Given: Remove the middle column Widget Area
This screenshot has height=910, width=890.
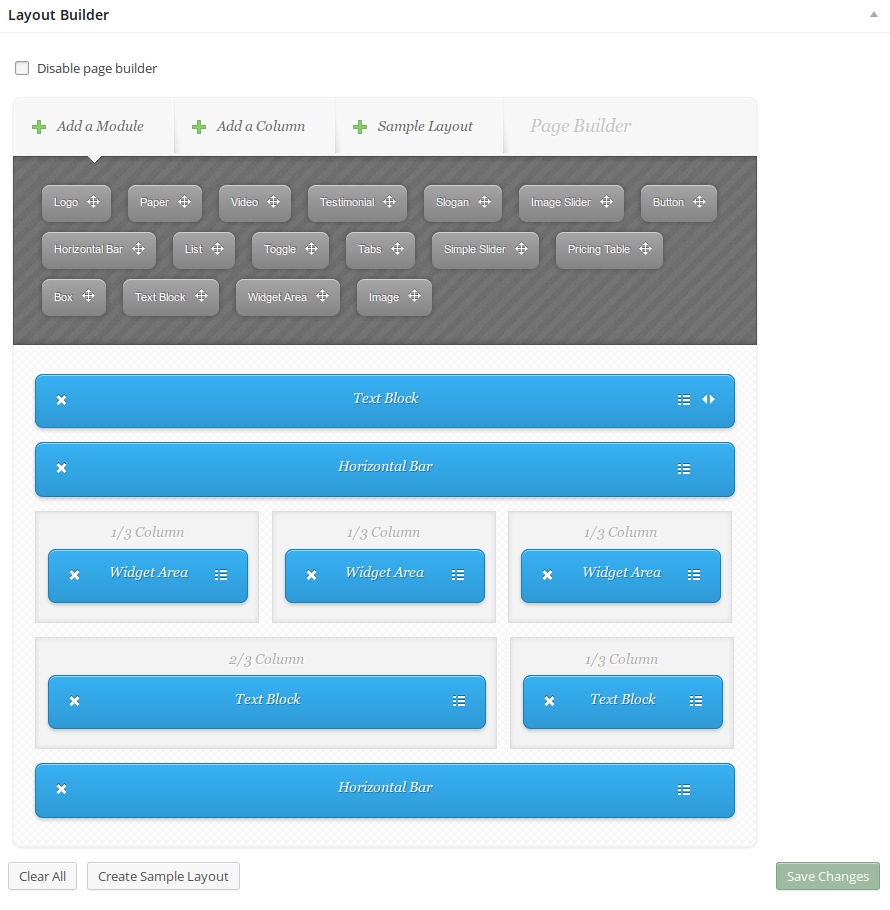Looking at the screenshot, I should click(311, 575).
